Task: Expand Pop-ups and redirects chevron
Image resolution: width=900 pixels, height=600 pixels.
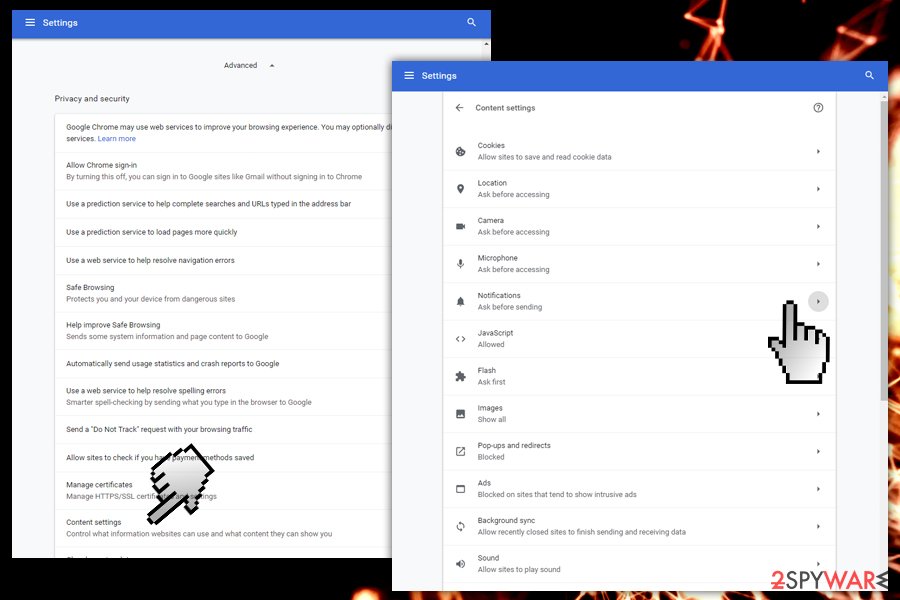Action: (818, 451)
